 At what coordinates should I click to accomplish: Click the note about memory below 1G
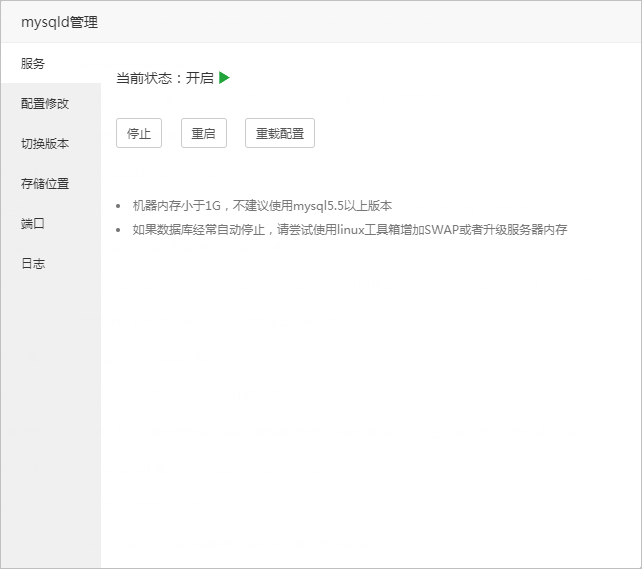[262, 205]
